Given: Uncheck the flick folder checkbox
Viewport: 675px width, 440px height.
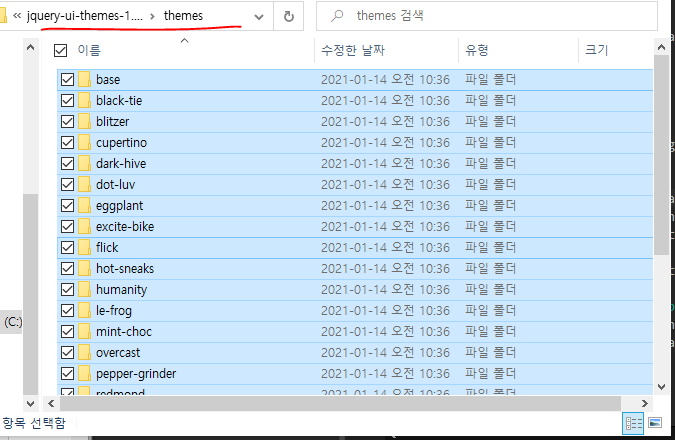Looking at the screenshot, I should tap(68, 248).
